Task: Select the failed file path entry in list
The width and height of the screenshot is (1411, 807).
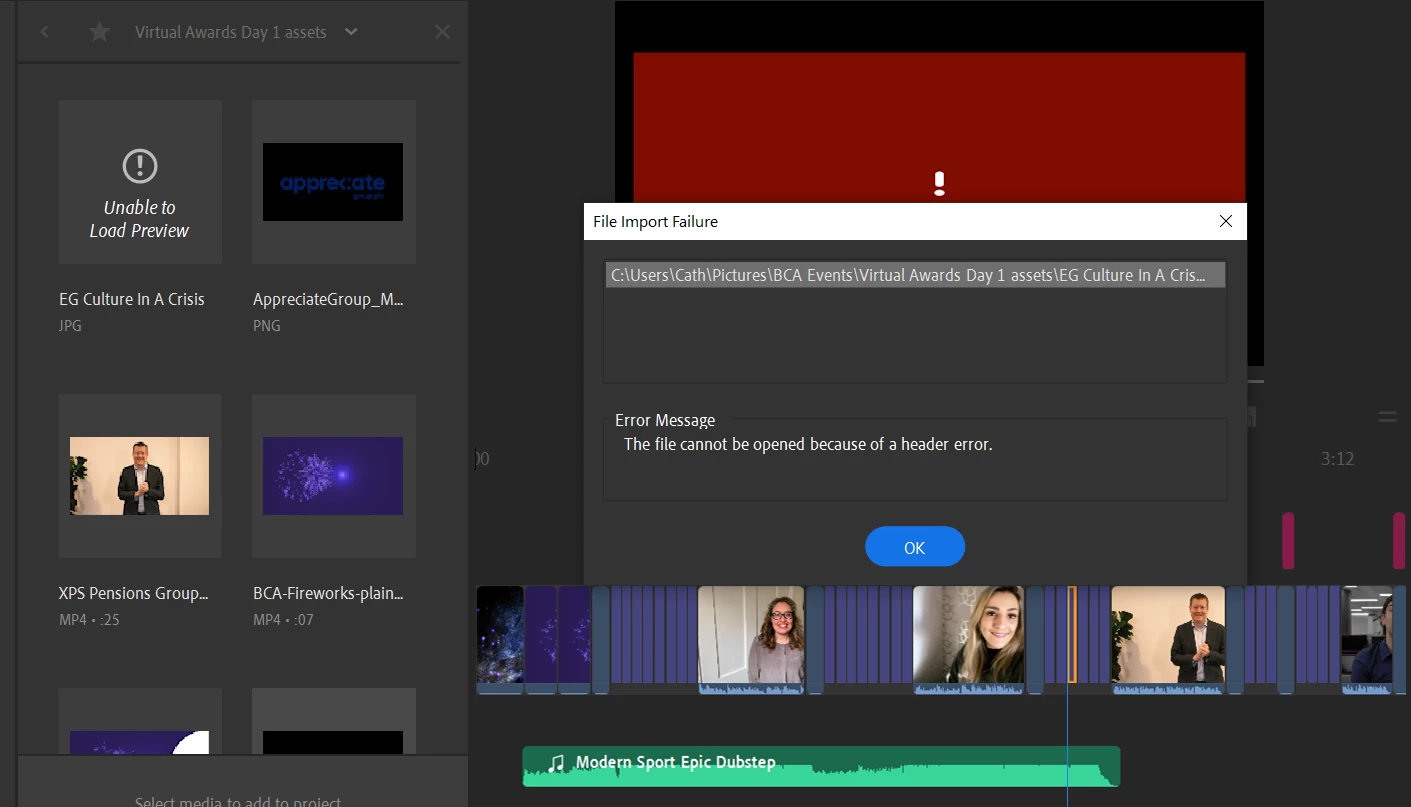Action: pyautogui.click(x=915, y=275)
